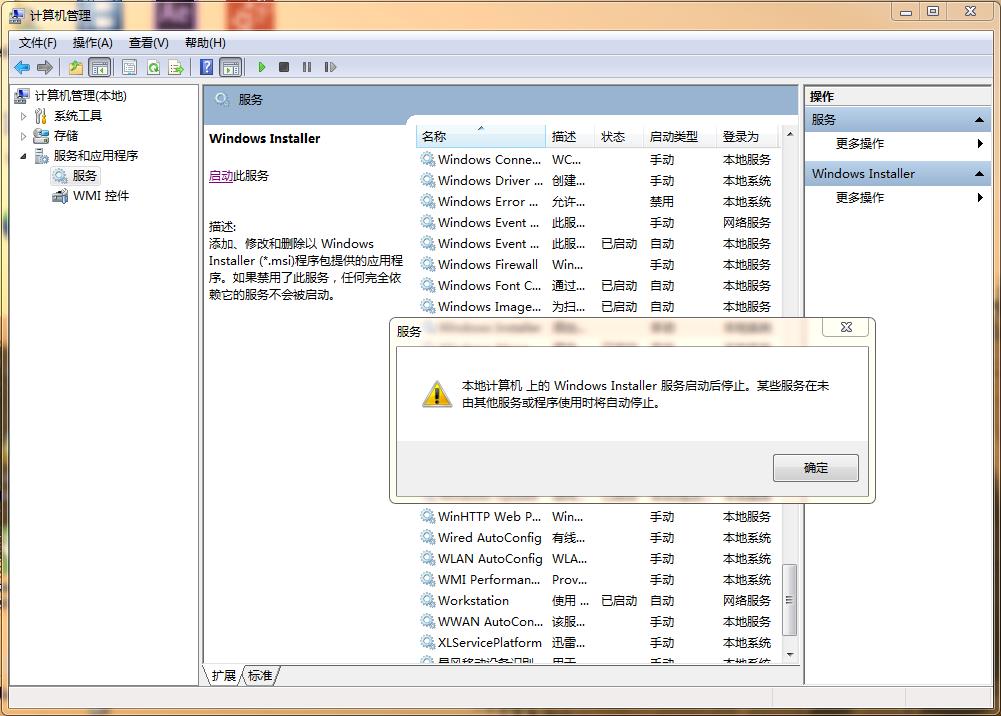Collapse the 服务和应用程序 tree node
The width and height of the screenshot is (1001, 716).
click(24, 156)
